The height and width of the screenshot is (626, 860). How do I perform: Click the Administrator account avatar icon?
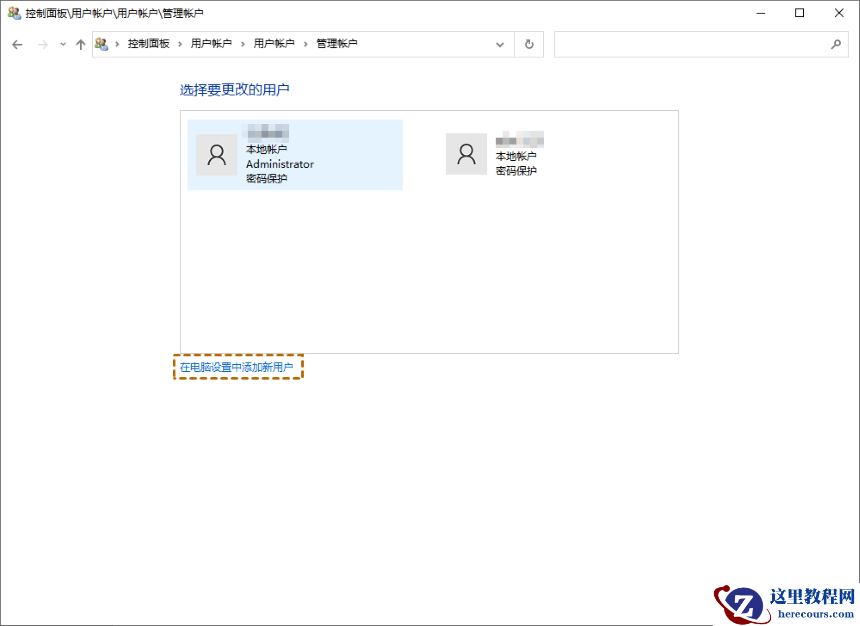click(x=216, y=154)
